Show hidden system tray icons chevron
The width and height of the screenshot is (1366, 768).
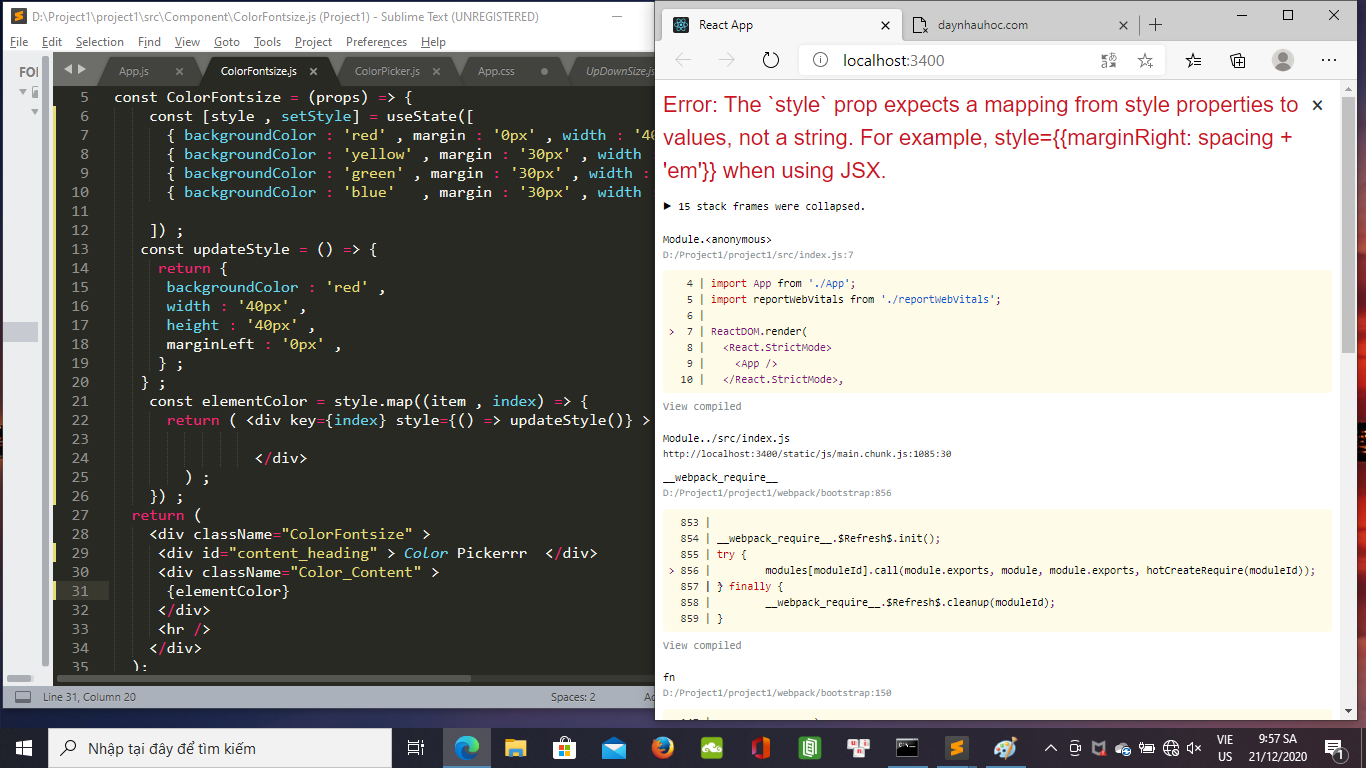point(1050,748)
